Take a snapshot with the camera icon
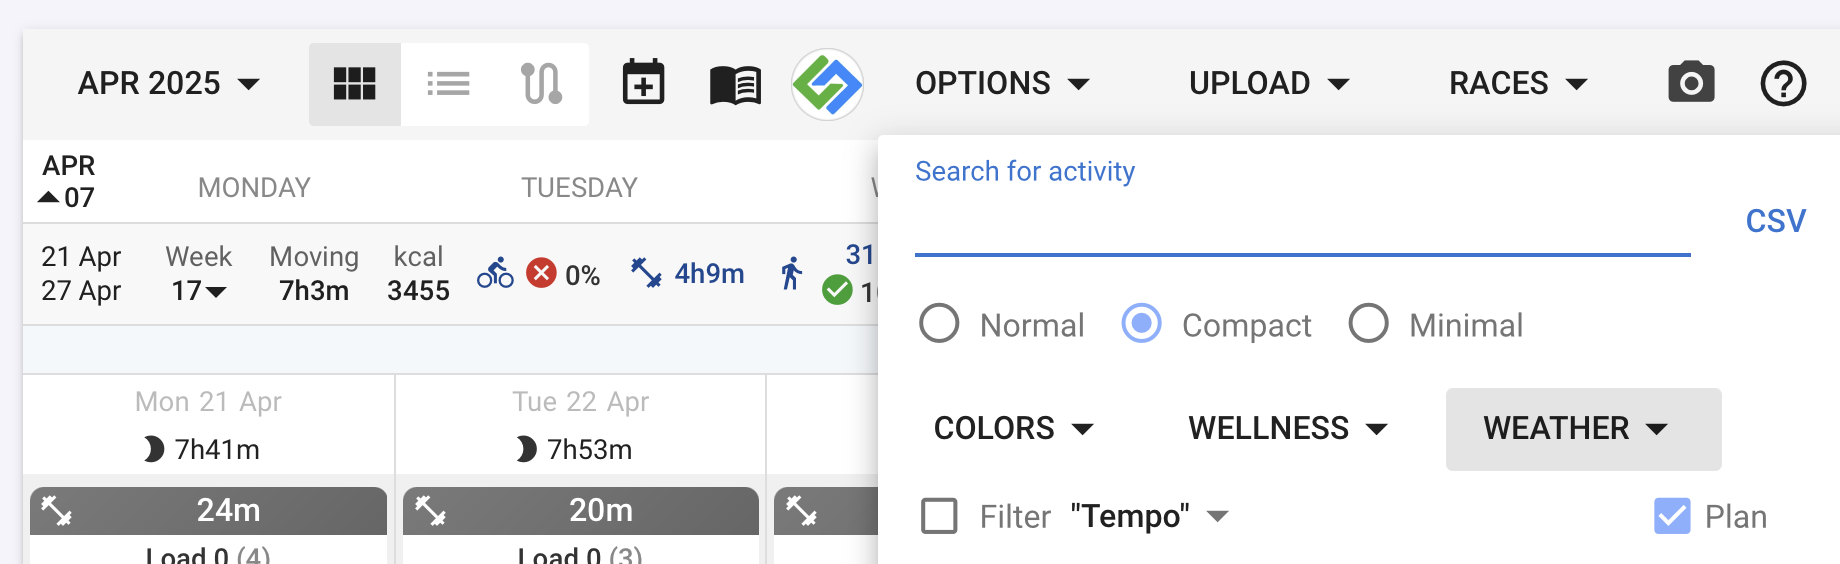 pos(1691,83)
